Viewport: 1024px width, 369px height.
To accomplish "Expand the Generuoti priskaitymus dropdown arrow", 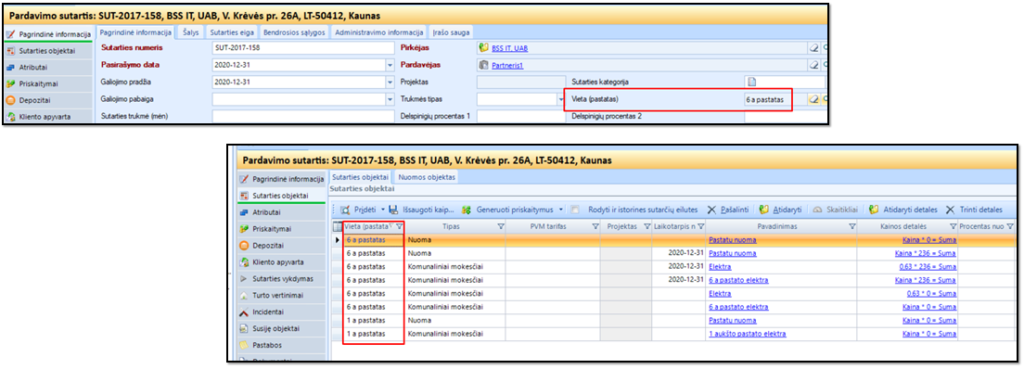I will pyautogui.click(x=561, y=210).
